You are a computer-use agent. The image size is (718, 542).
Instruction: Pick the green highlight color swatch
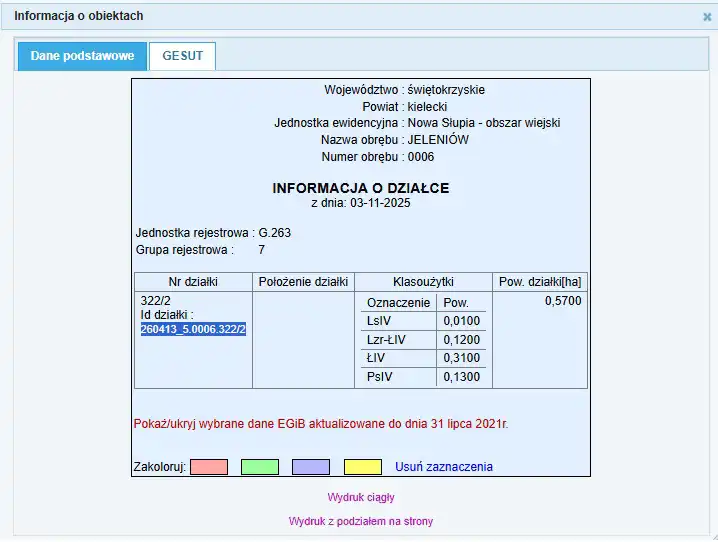[260, 467]
